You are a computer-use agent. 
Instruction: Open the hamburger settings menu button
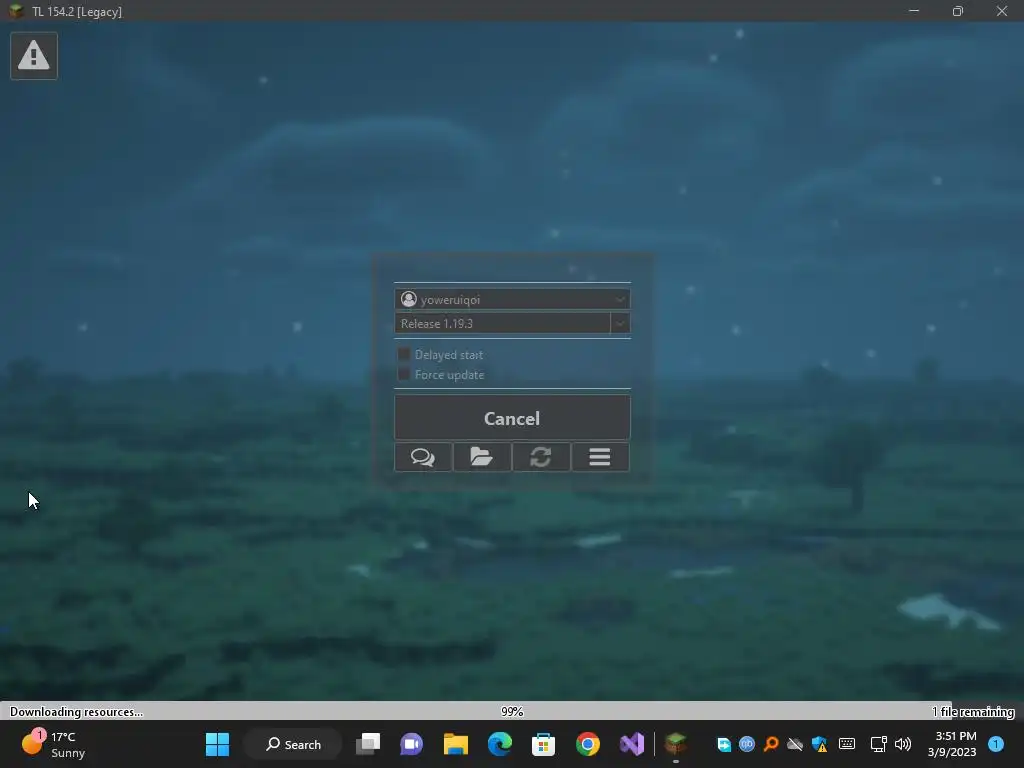pos(600,456)
